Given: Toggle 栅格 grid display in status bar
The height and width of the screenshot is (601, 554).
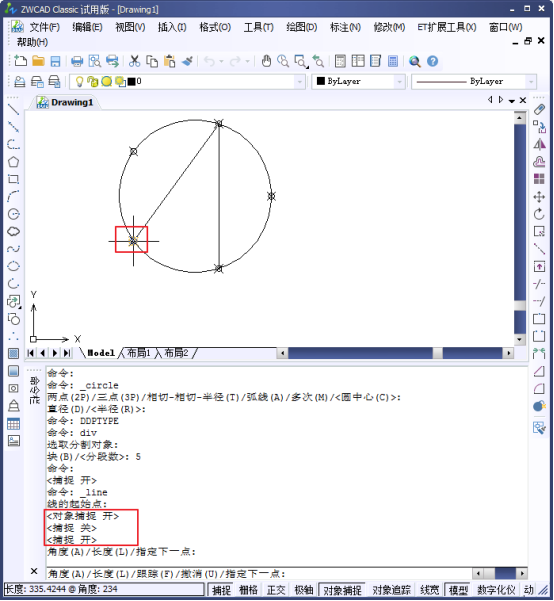Looking at the screenshot, I should tap(248, 590).
